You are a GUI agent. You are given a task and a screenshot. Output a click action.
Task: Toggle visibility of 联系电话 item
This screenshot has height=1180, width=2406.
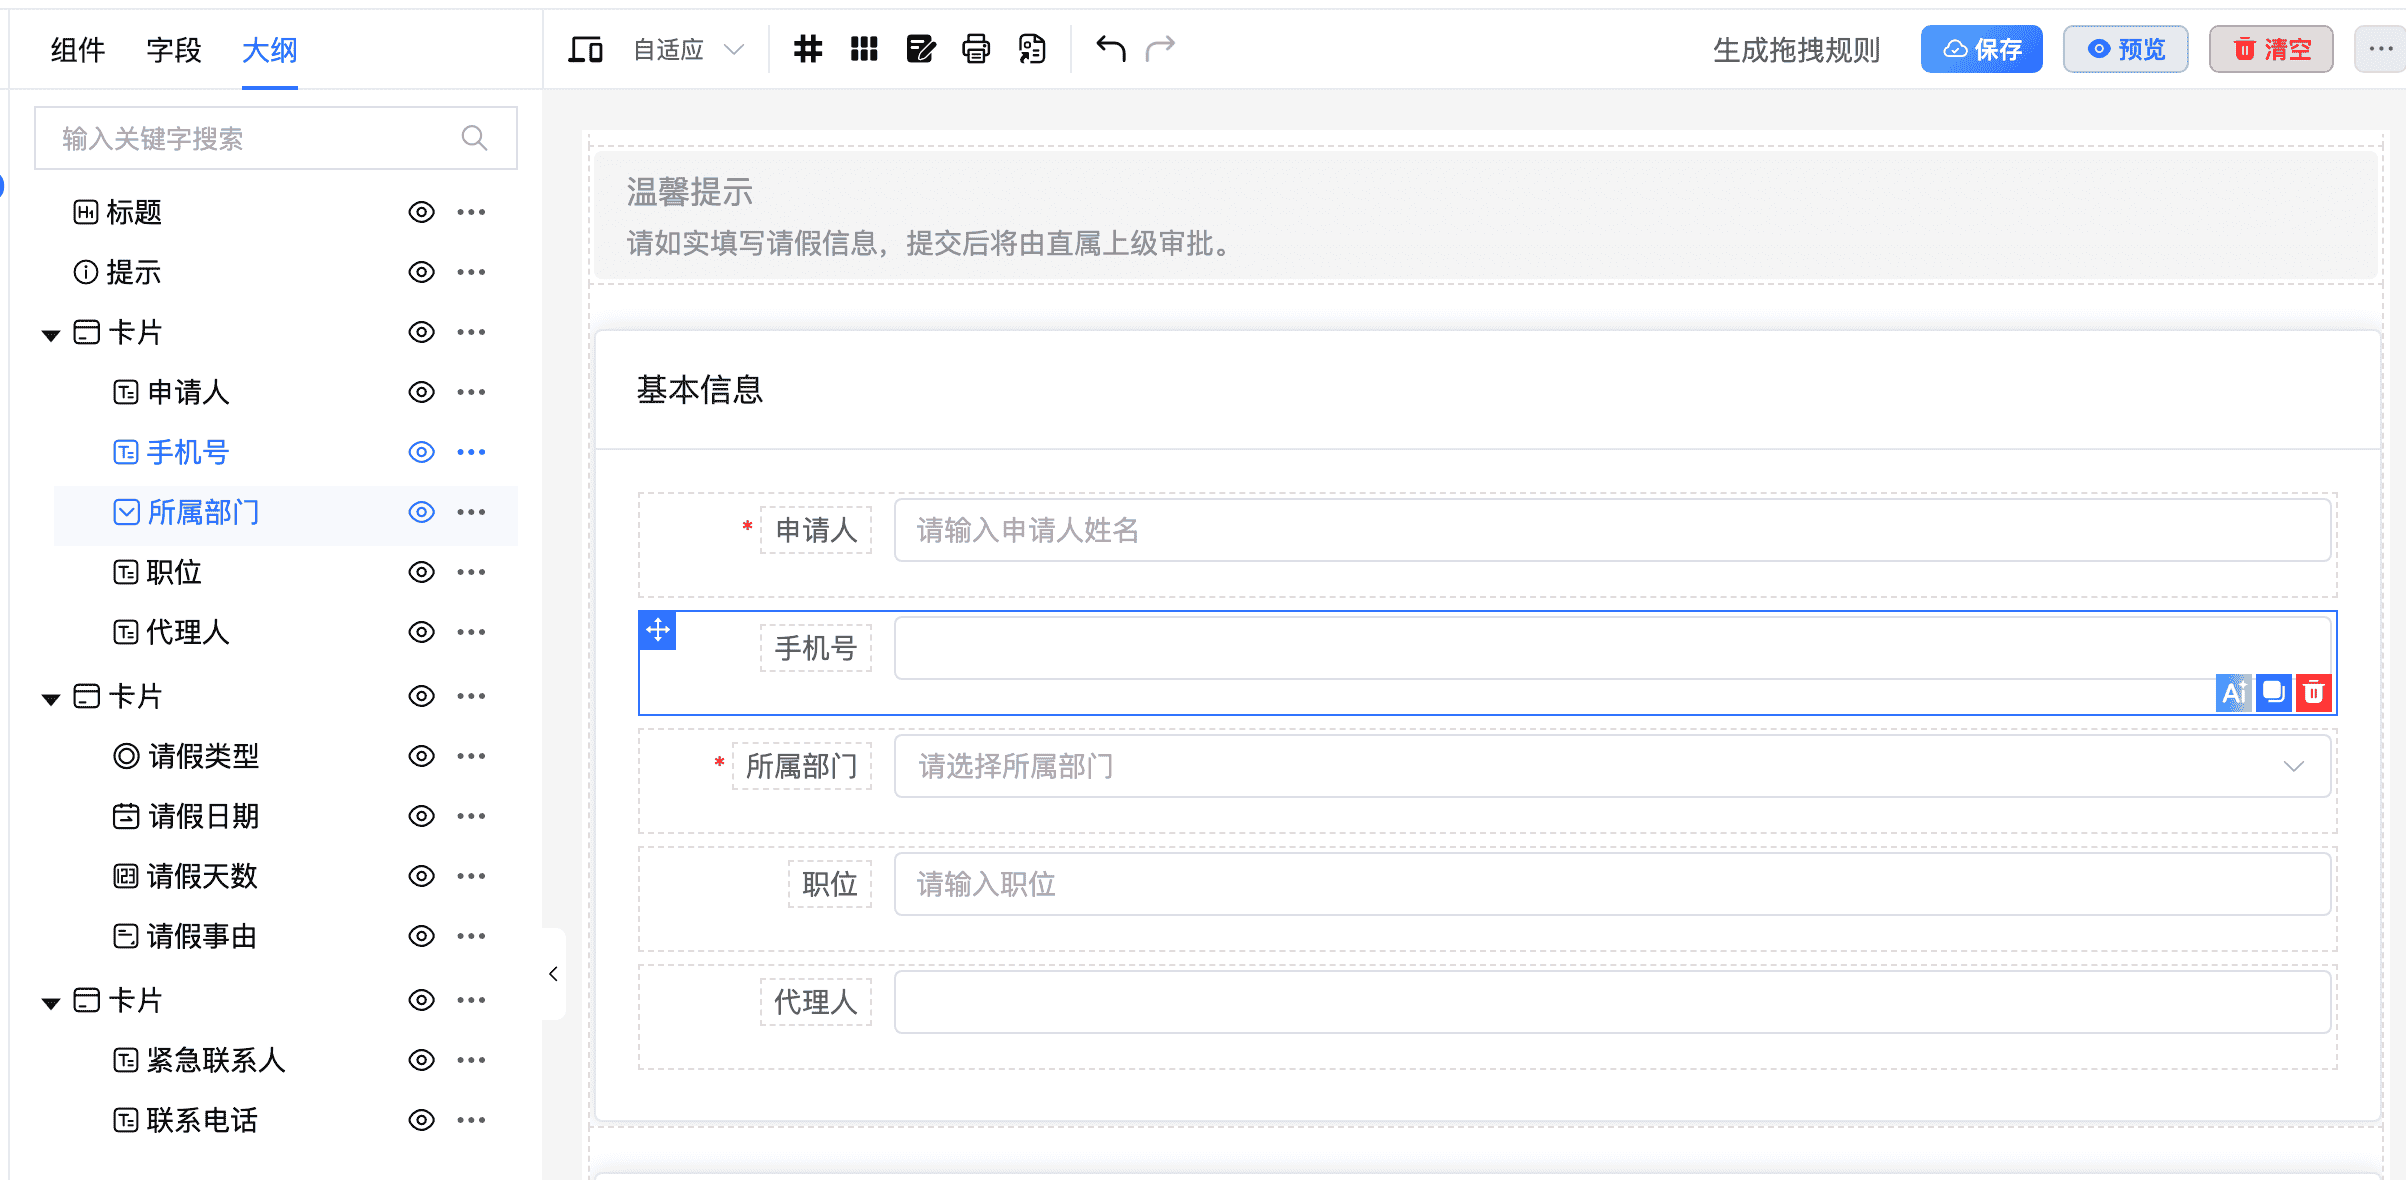coord(422,1120)
